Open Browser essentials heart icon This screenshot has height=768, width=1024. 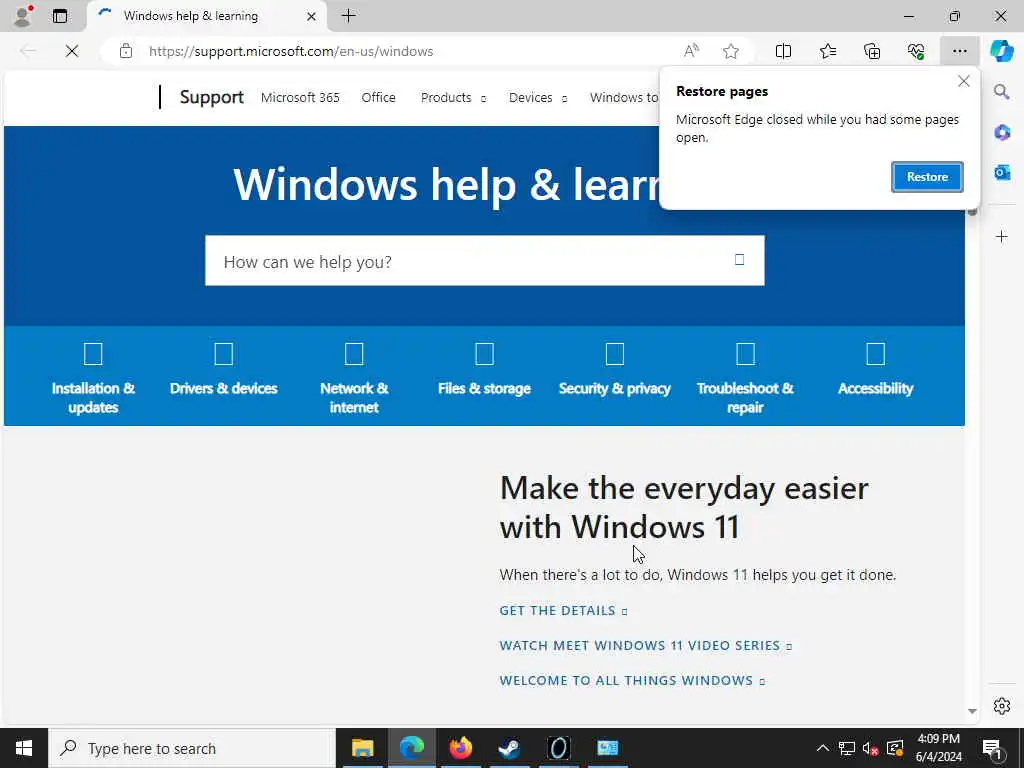[916, 51]
